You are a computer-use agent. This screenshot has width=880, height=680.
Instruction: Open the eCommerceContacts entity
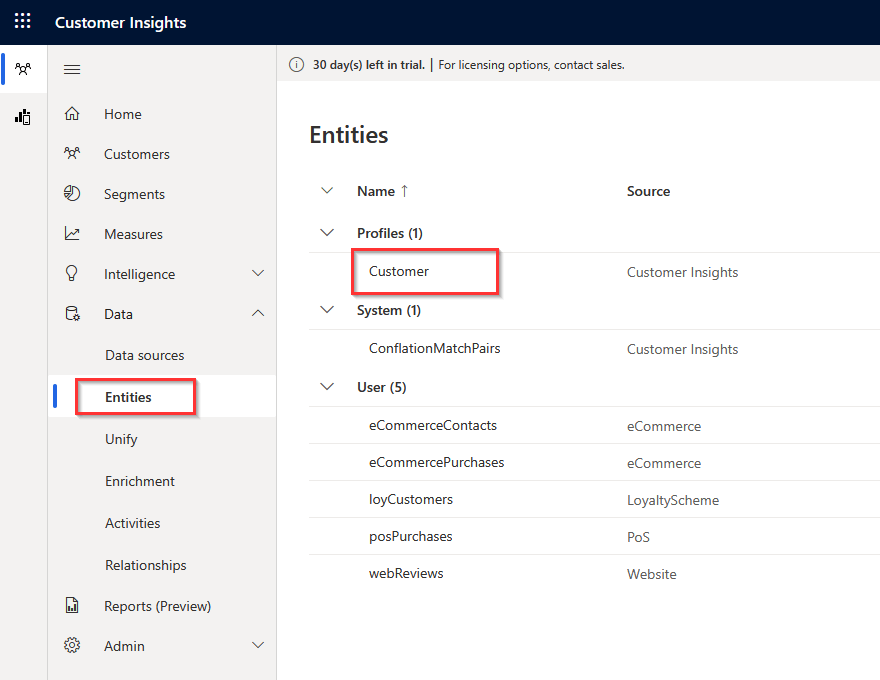[432, 425]
